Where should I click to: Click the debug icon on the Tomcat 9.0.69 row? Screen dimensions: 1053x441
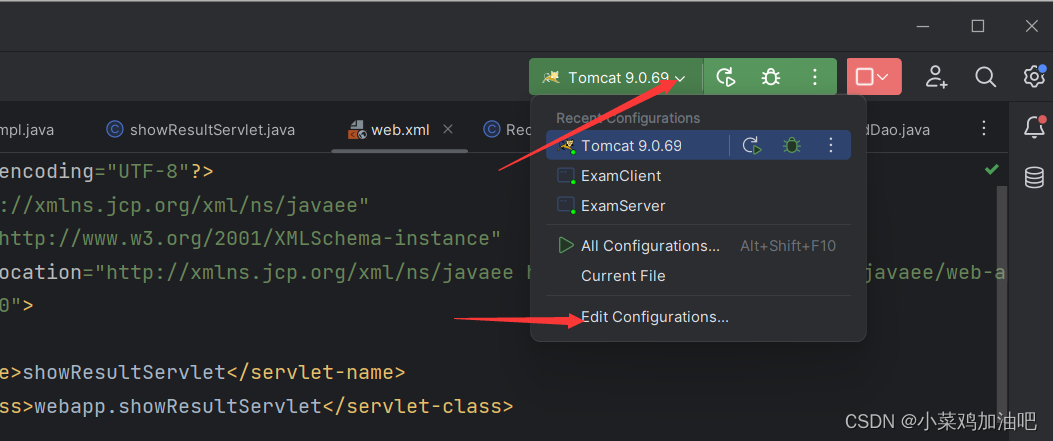coord(792,145)
